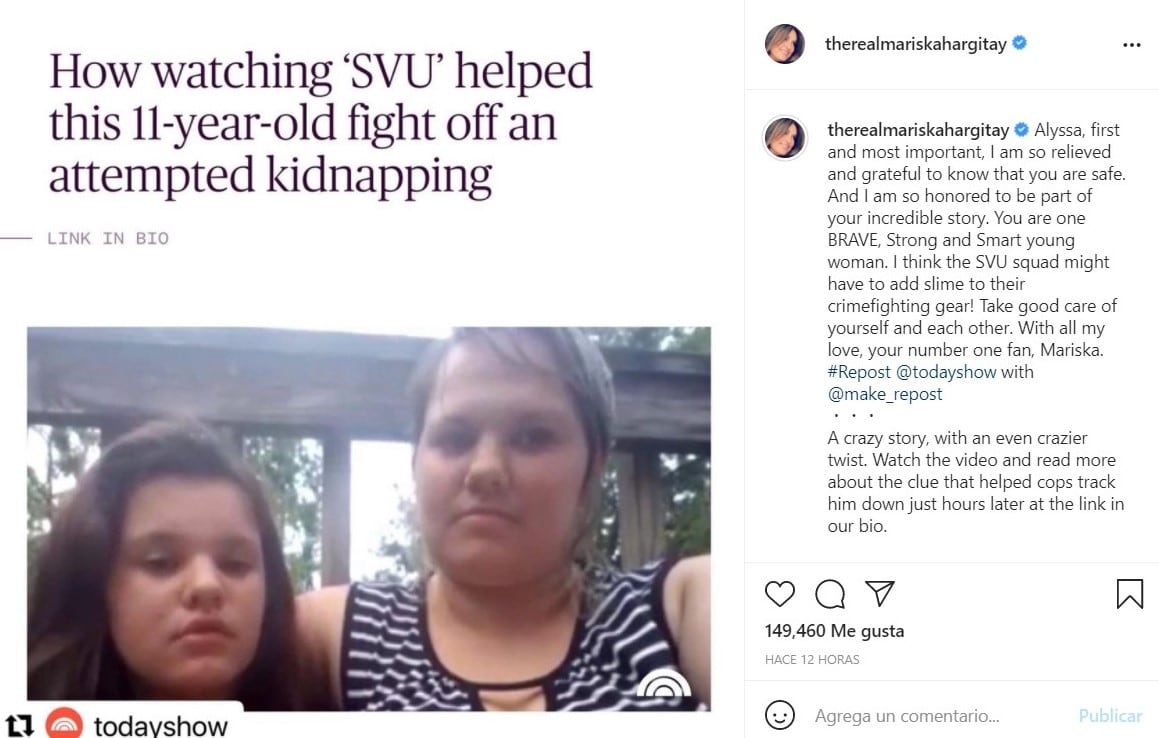Open therealmariskahargitay username in the header
This screenshot has height=738, width=1159.
point(915,44)
